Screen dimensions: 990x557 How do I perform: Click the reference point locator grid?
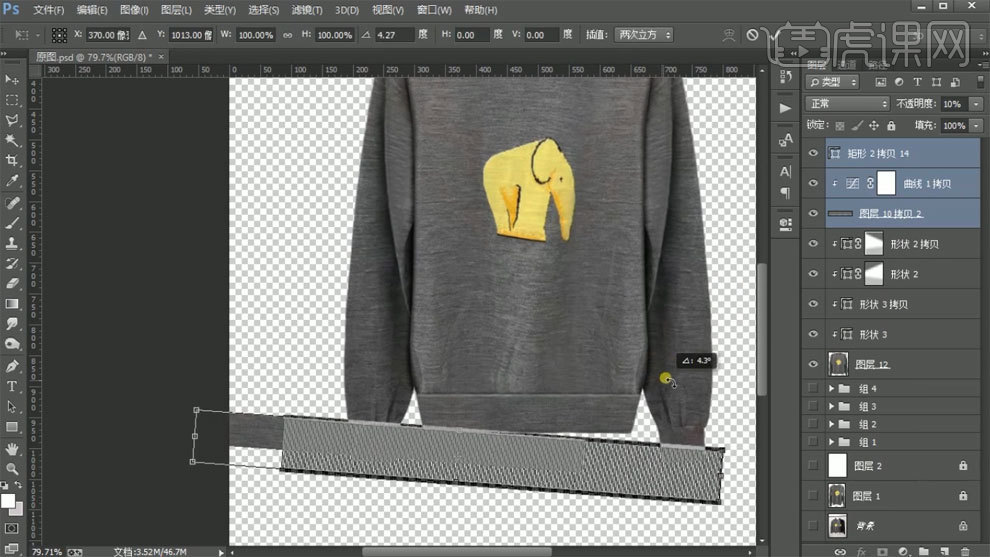click(x=59, y=35)
